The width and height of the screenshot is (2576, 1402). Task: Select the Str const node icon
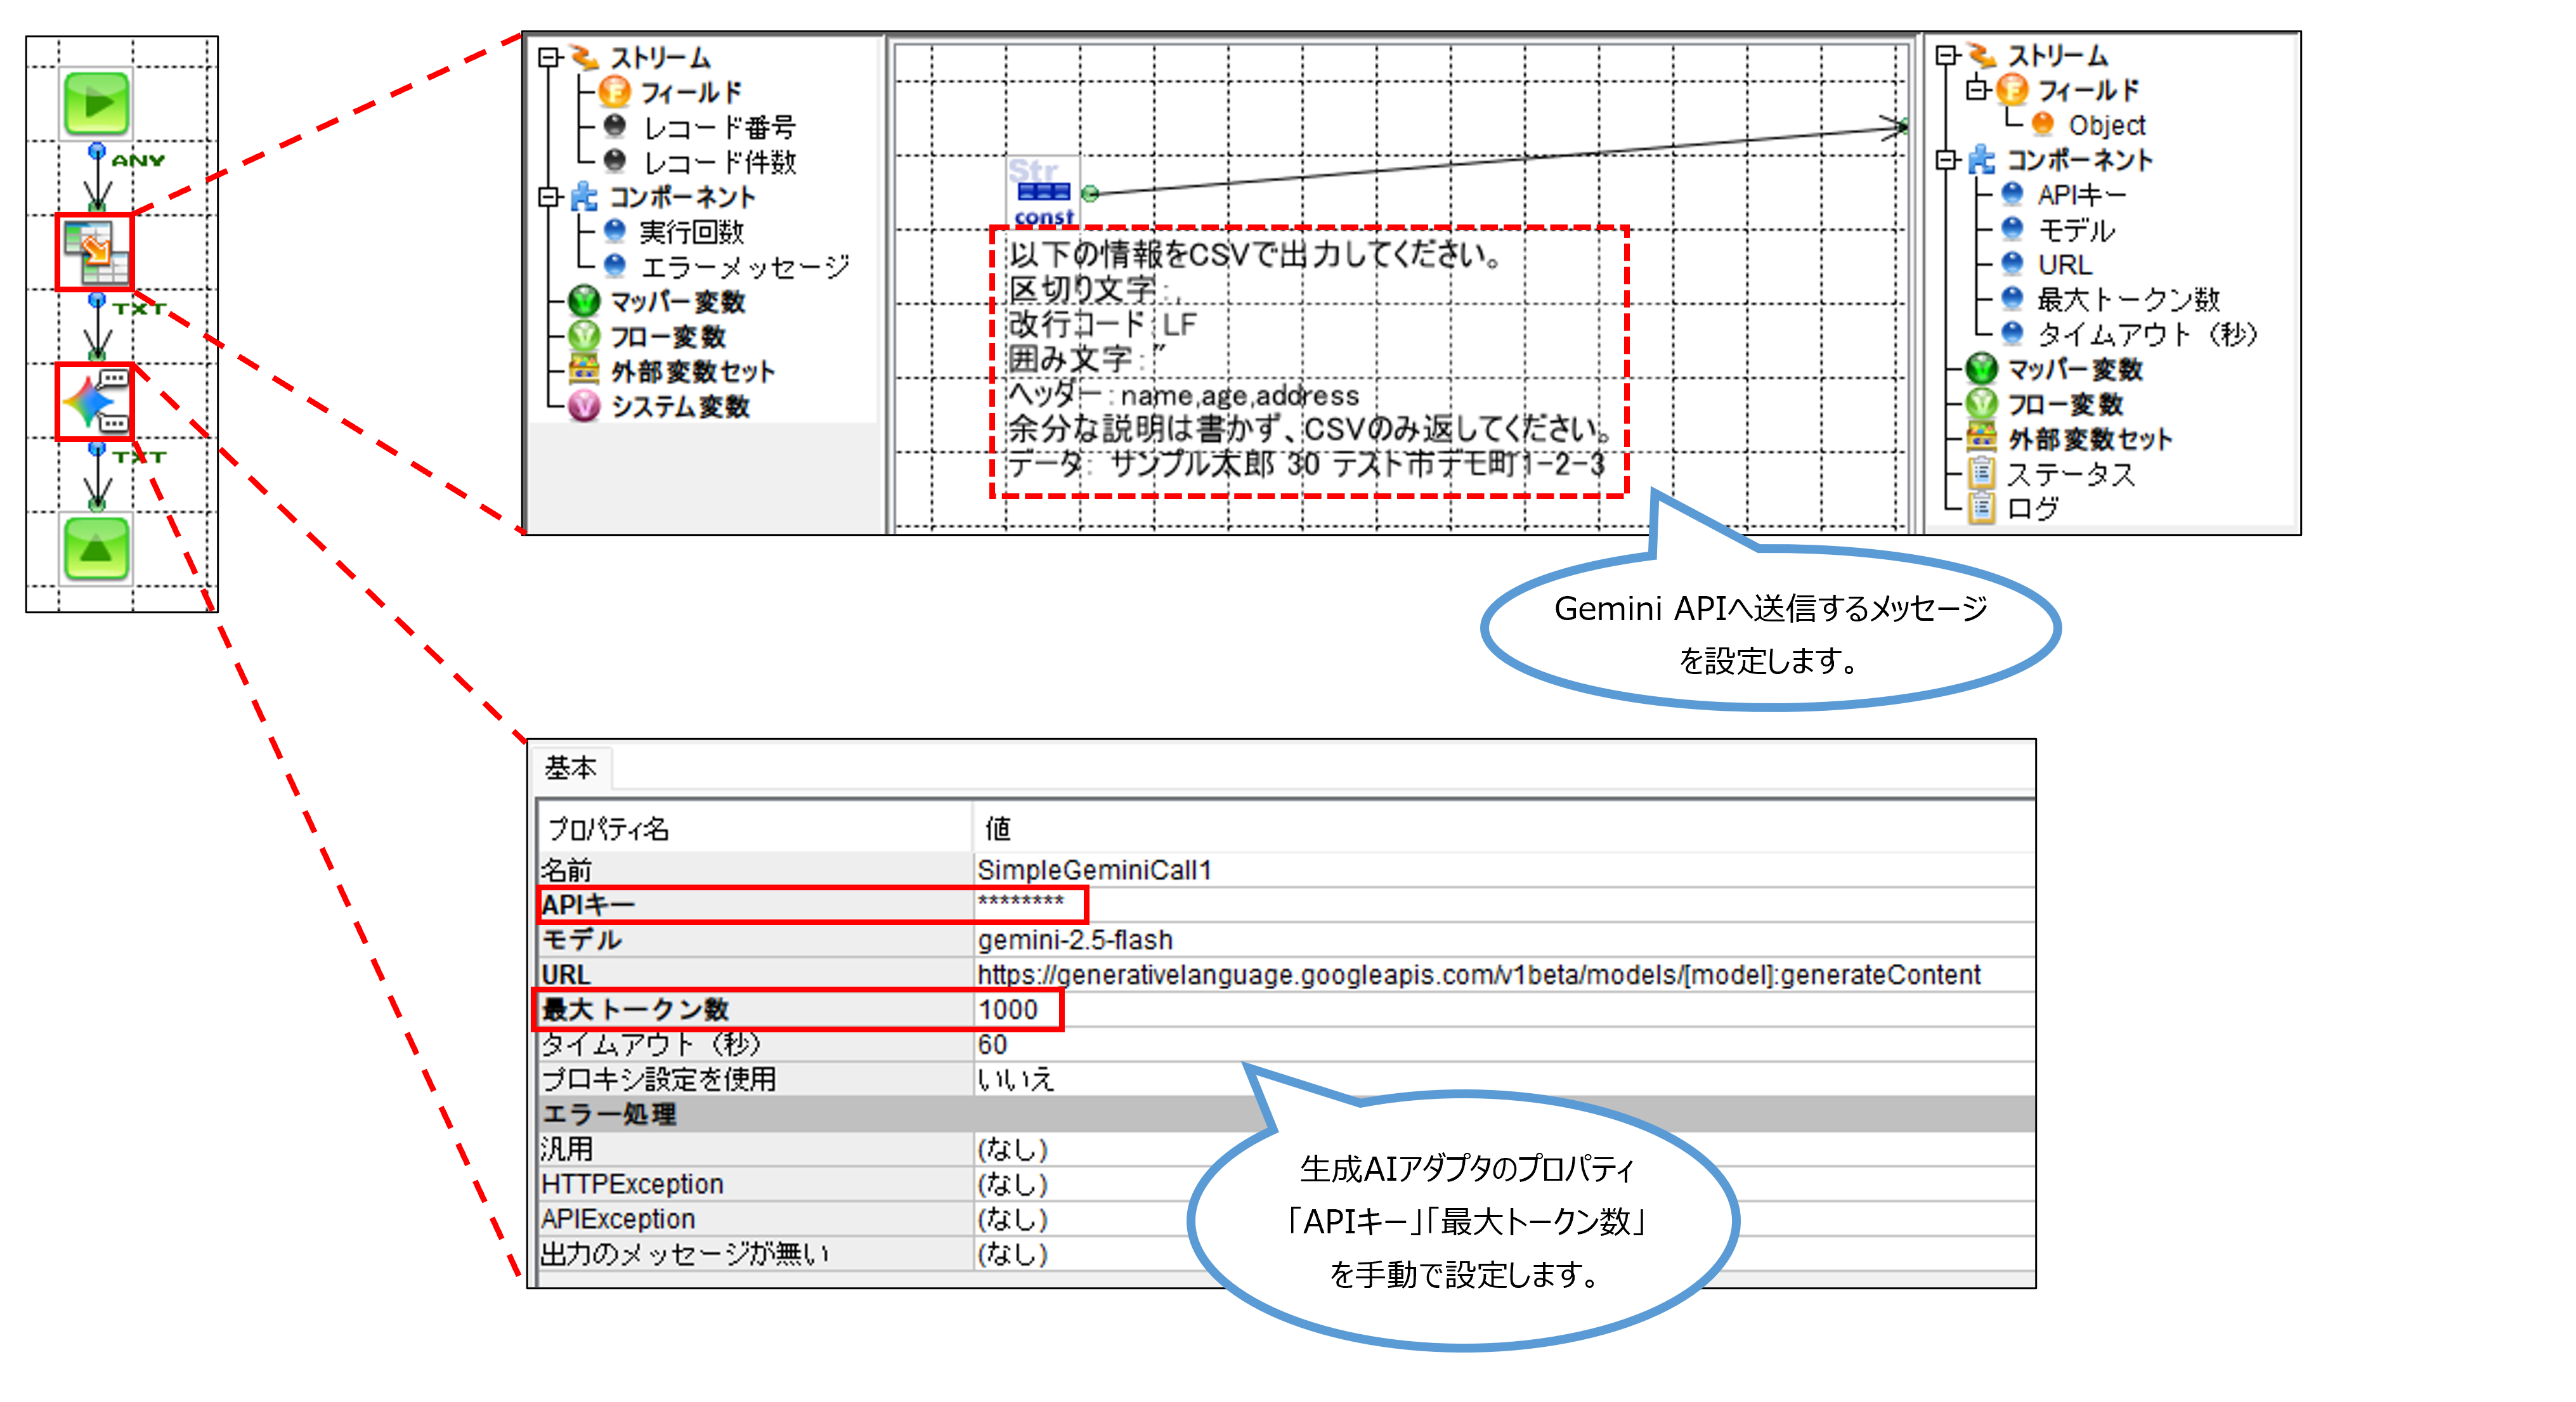[1043, 190]
